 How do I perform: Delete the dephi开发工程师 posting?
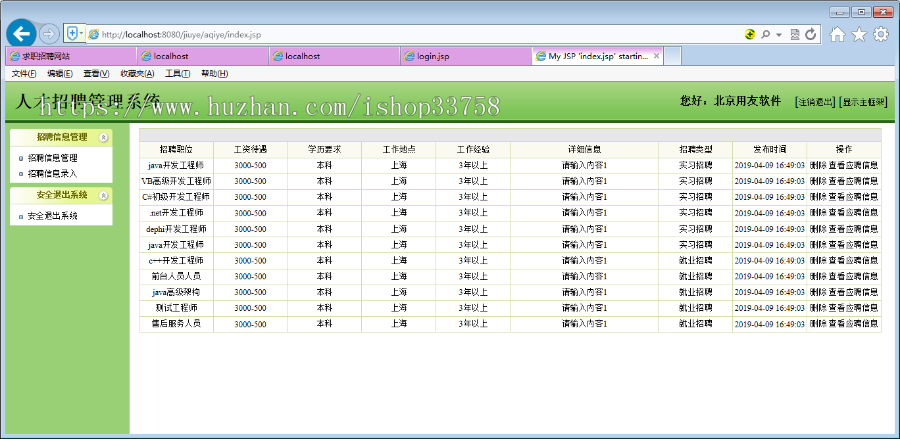pyautogui.click(x=818, y=228)
